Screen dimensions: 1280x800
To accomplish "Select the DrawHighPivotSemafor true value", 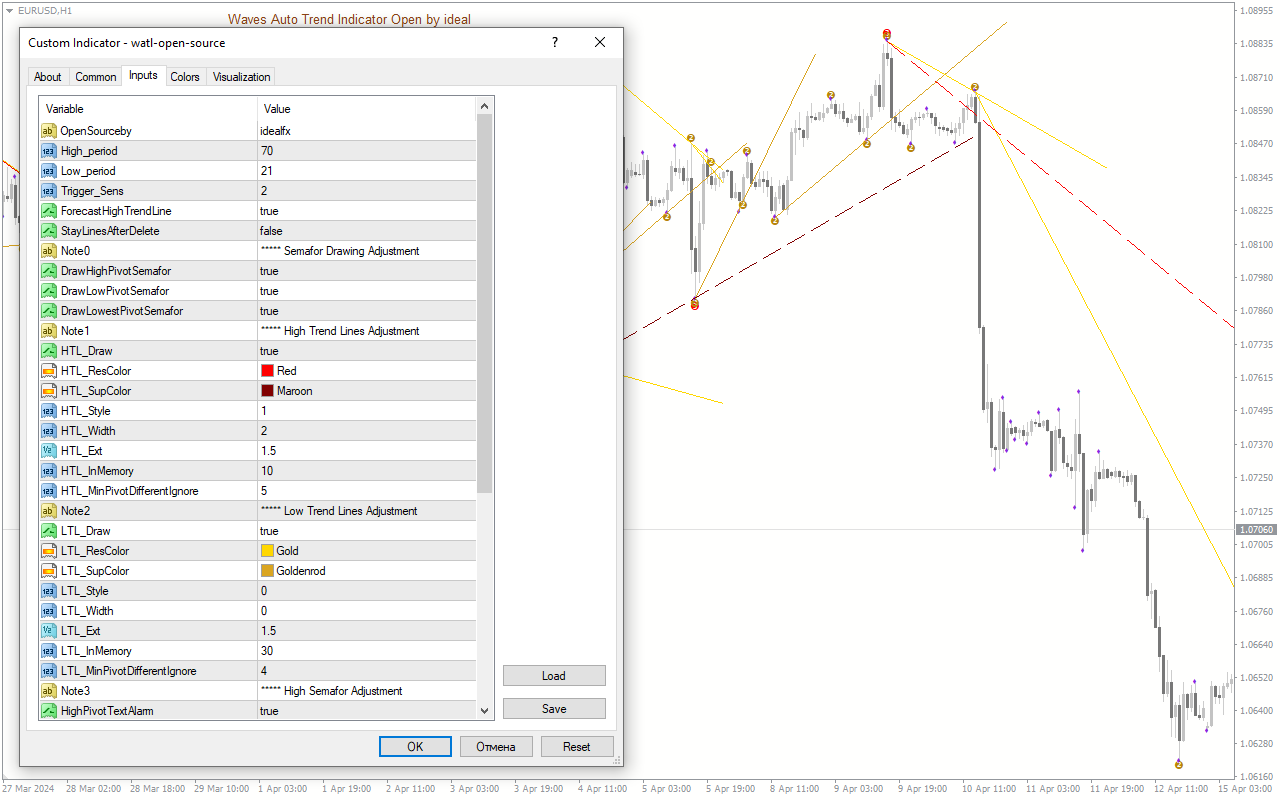I will coord(269,271).
